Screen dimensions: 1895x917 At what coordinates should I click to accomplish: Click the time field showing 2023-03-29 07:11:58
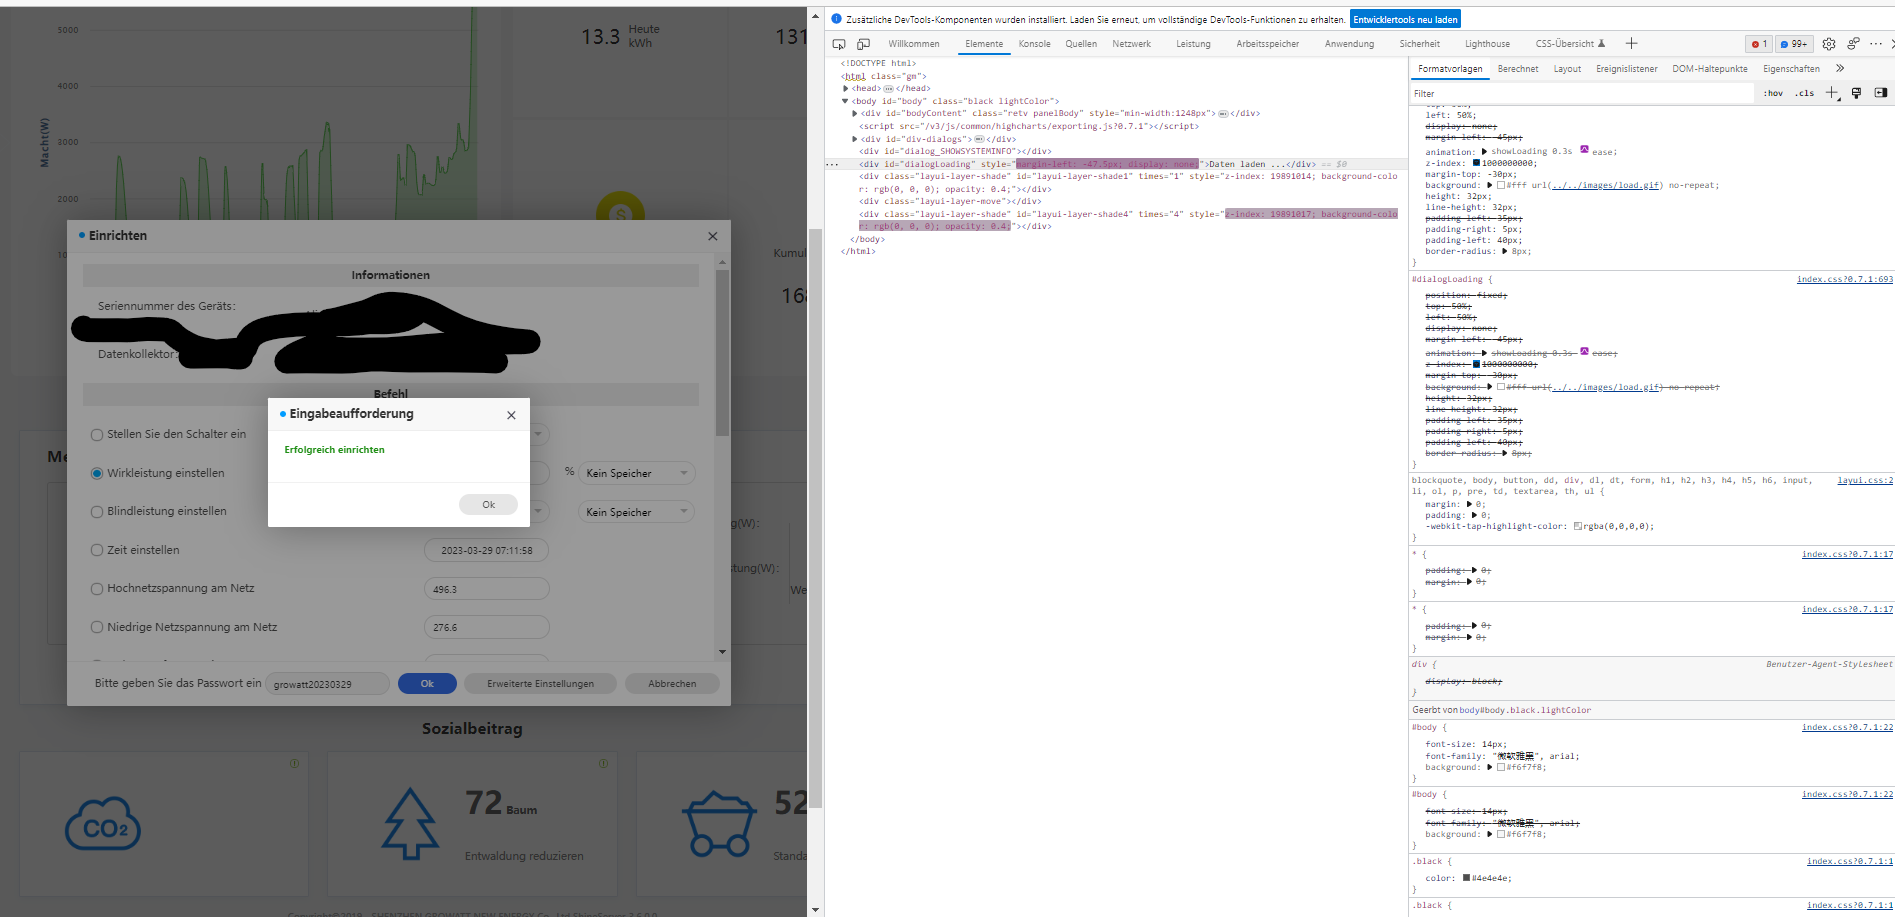point(487,550)
